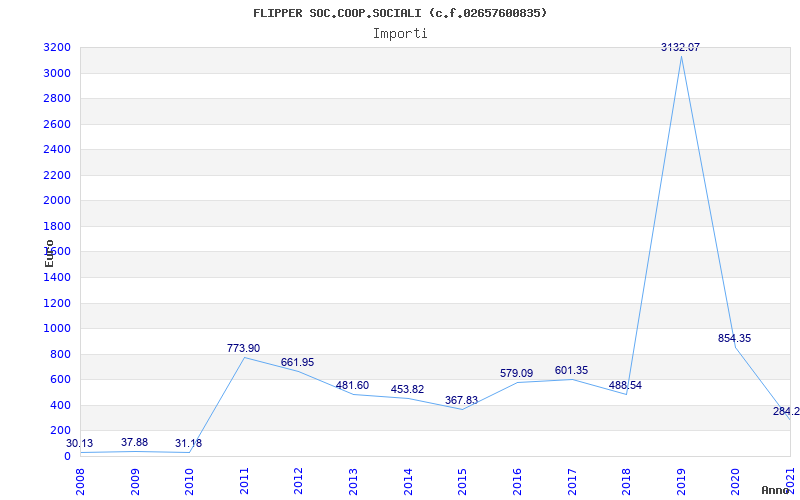Click the 579.09 label for 2016
Image resolution: width=800 pixels, height=500 pixels.
pyautogui.click(x=516, y=373)
